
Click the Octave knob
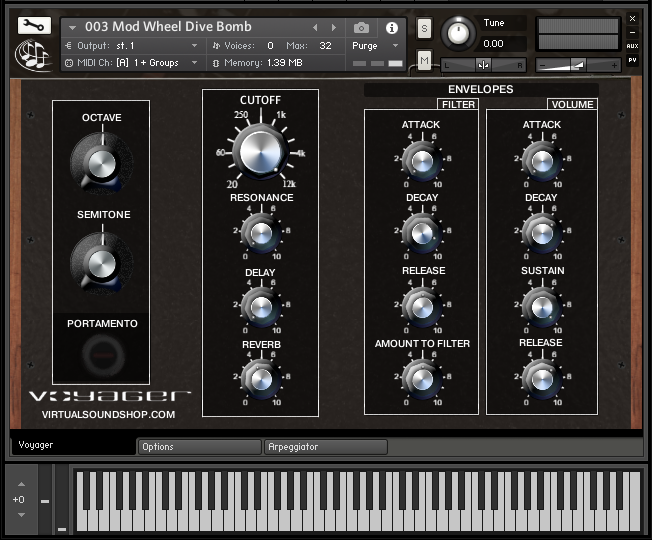coord(101,161)
